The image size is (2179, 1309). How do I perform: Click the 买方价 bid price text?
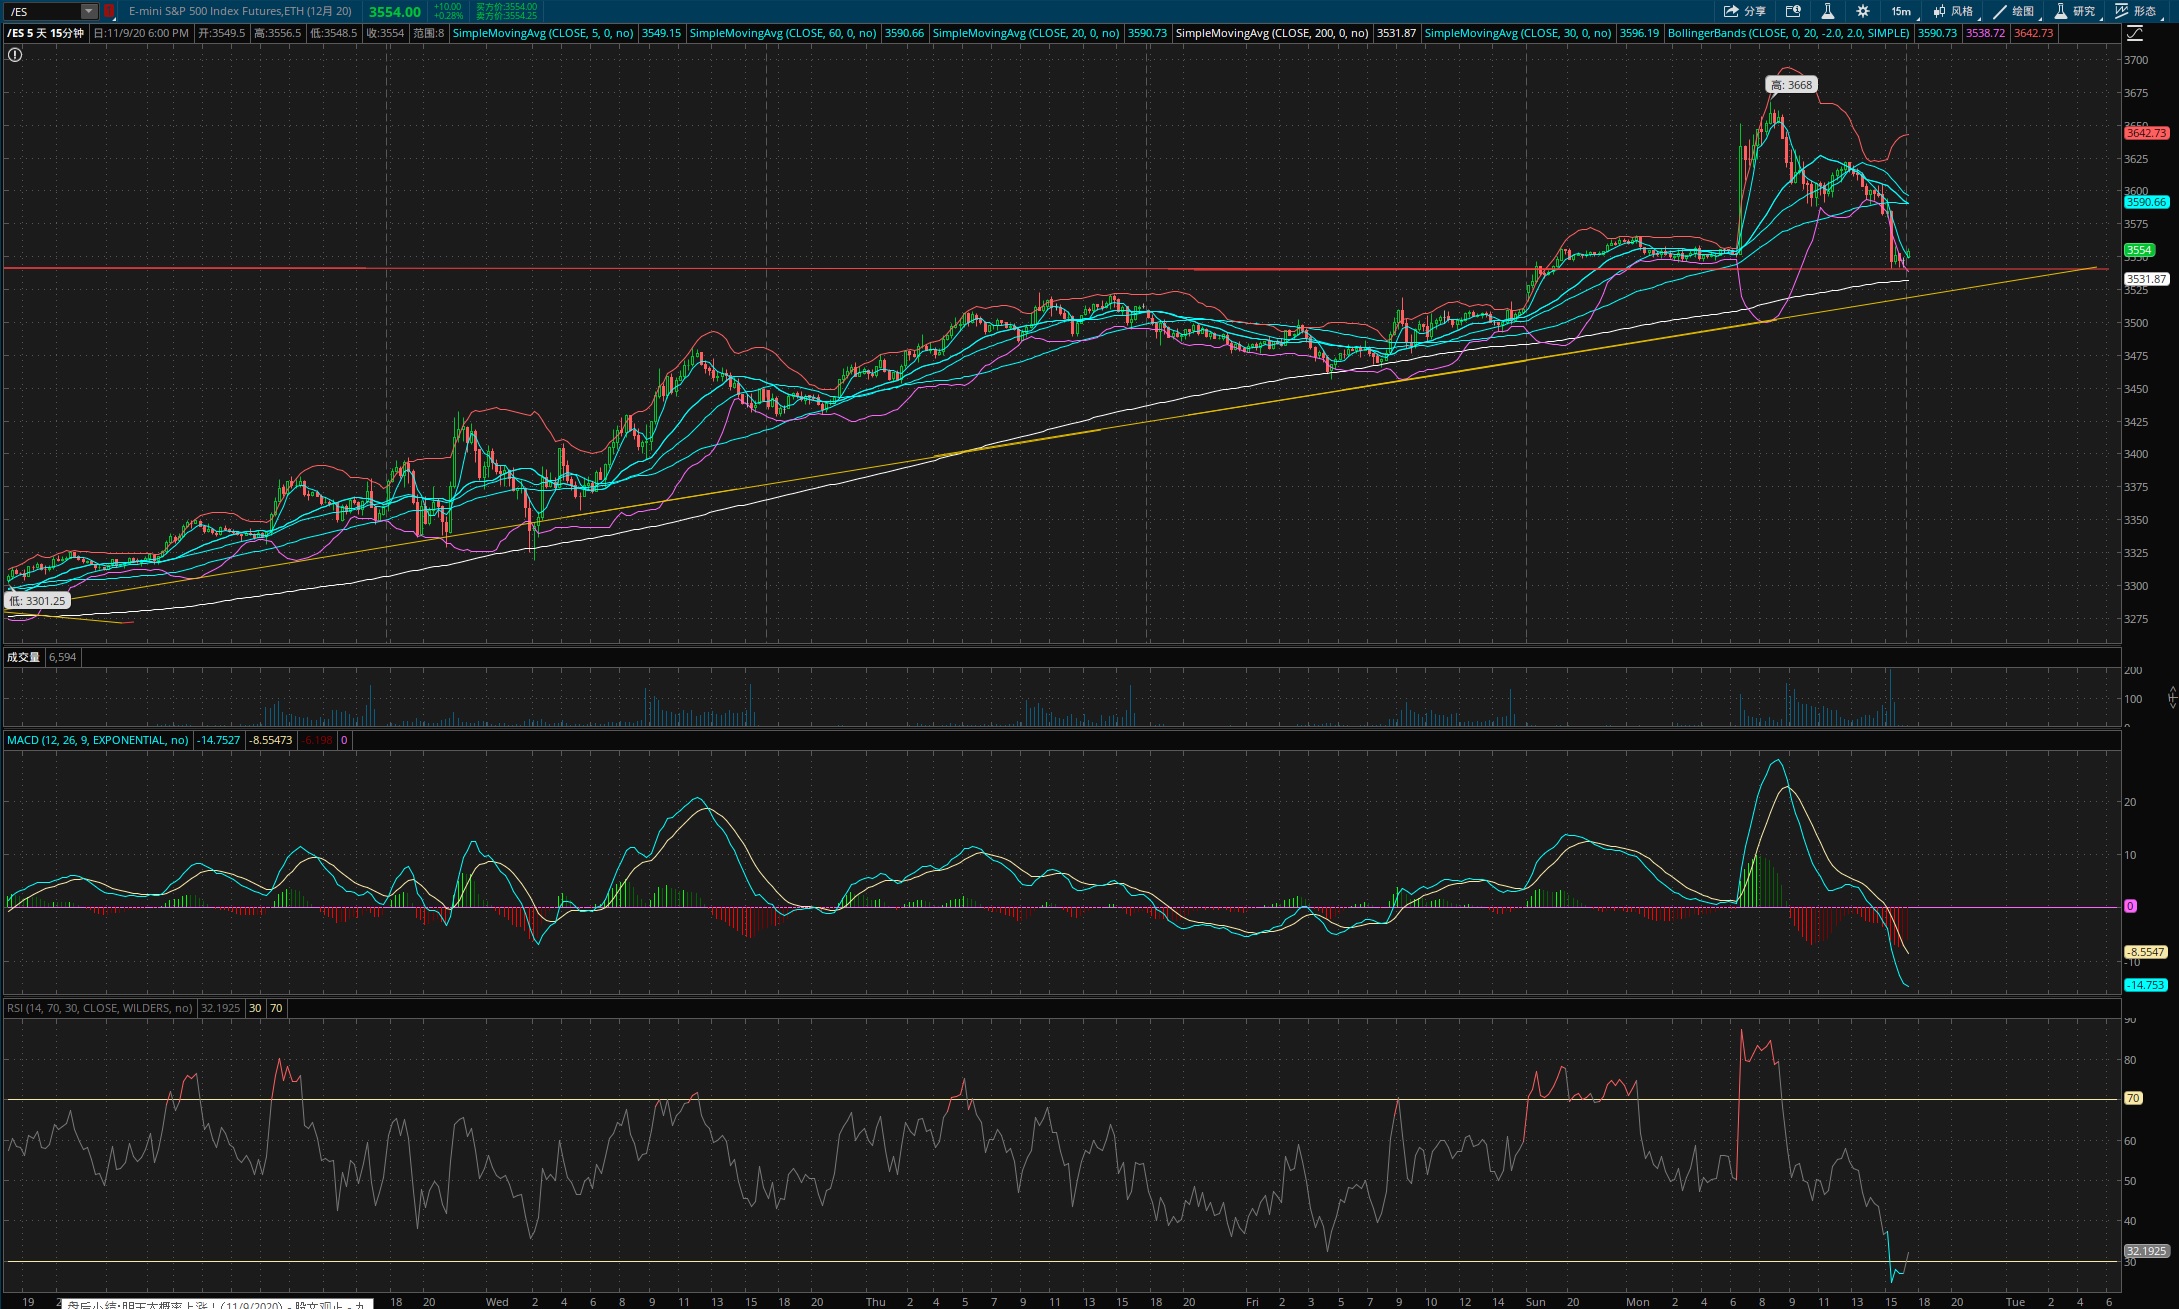coord(506,7)
